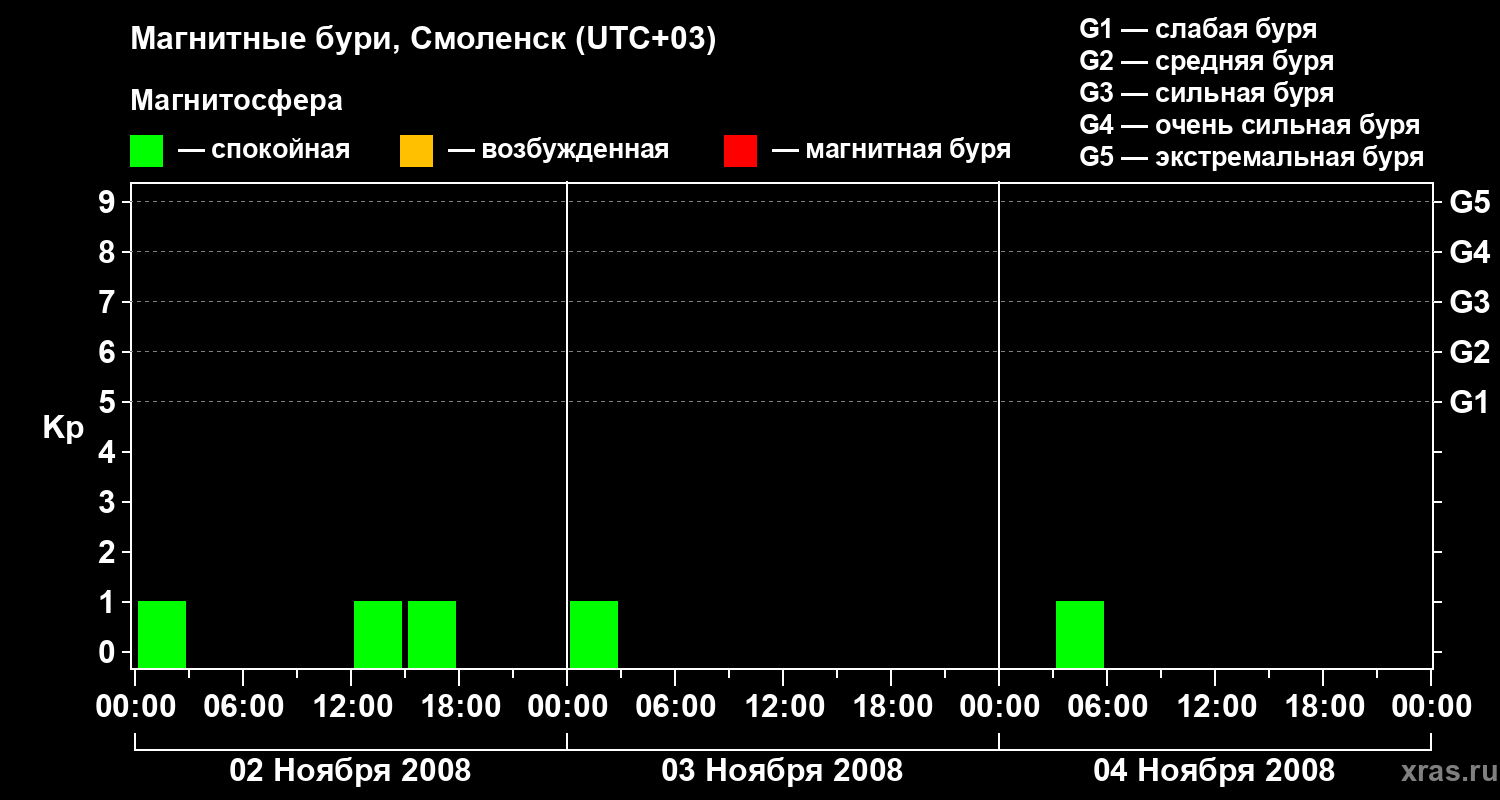Click 'G1 — слабая буря' legend line

1198,29
